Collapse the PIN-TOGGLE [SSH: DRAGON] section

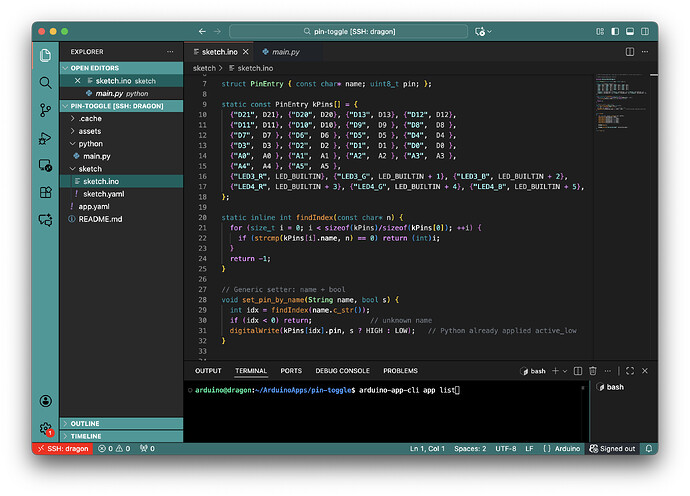(121, 106)
